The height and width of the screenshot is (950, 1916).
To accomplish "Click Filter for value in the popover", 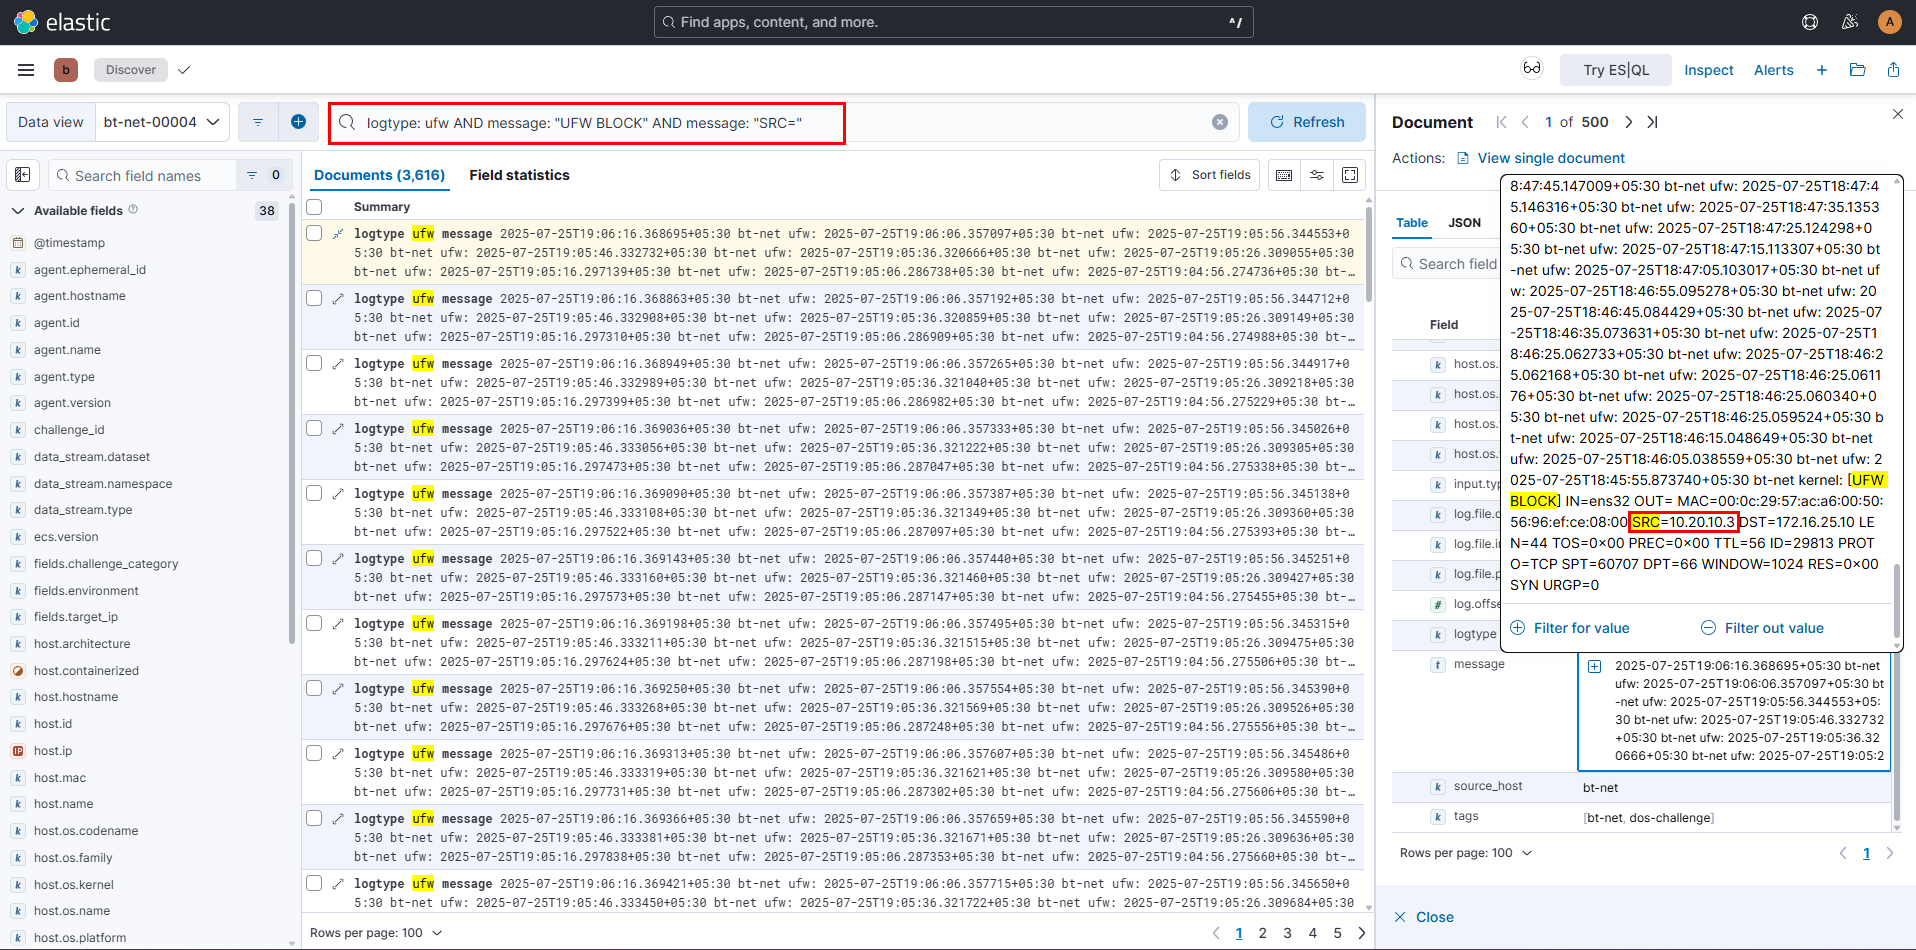I will tap(1570, 628).
